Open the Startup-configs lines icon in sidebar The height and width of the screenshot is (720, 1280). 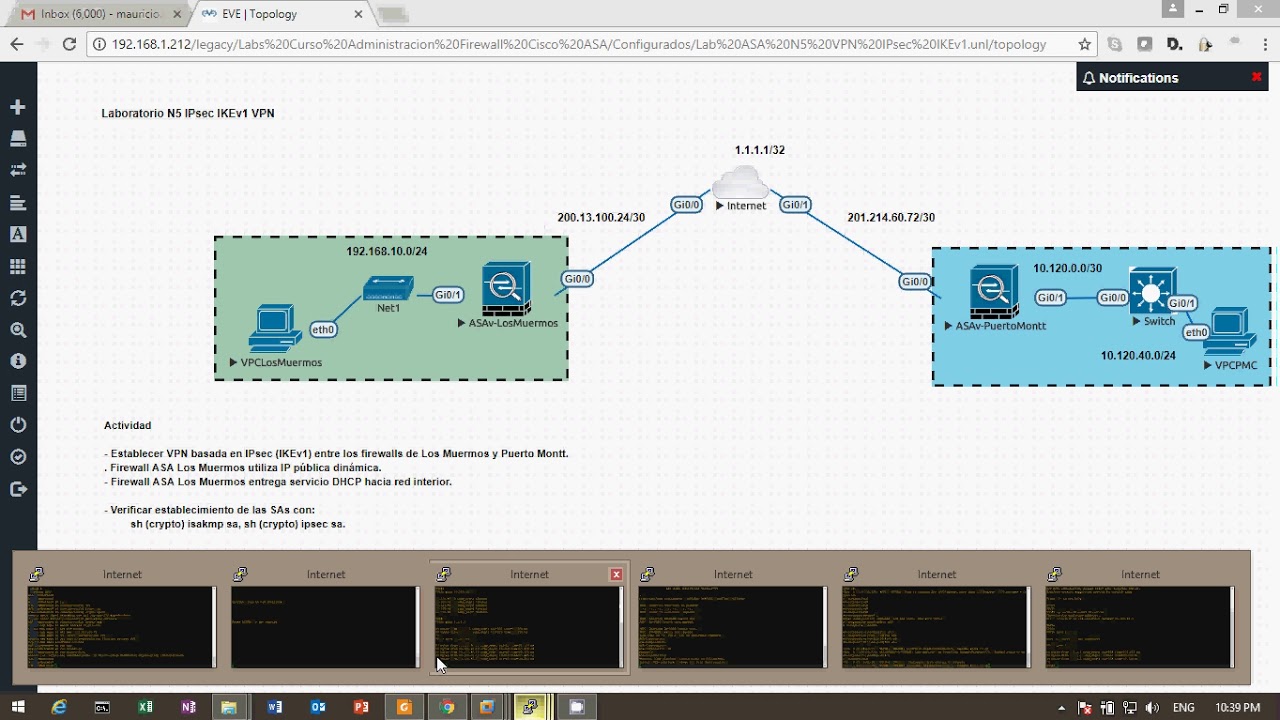coord(17,202)
